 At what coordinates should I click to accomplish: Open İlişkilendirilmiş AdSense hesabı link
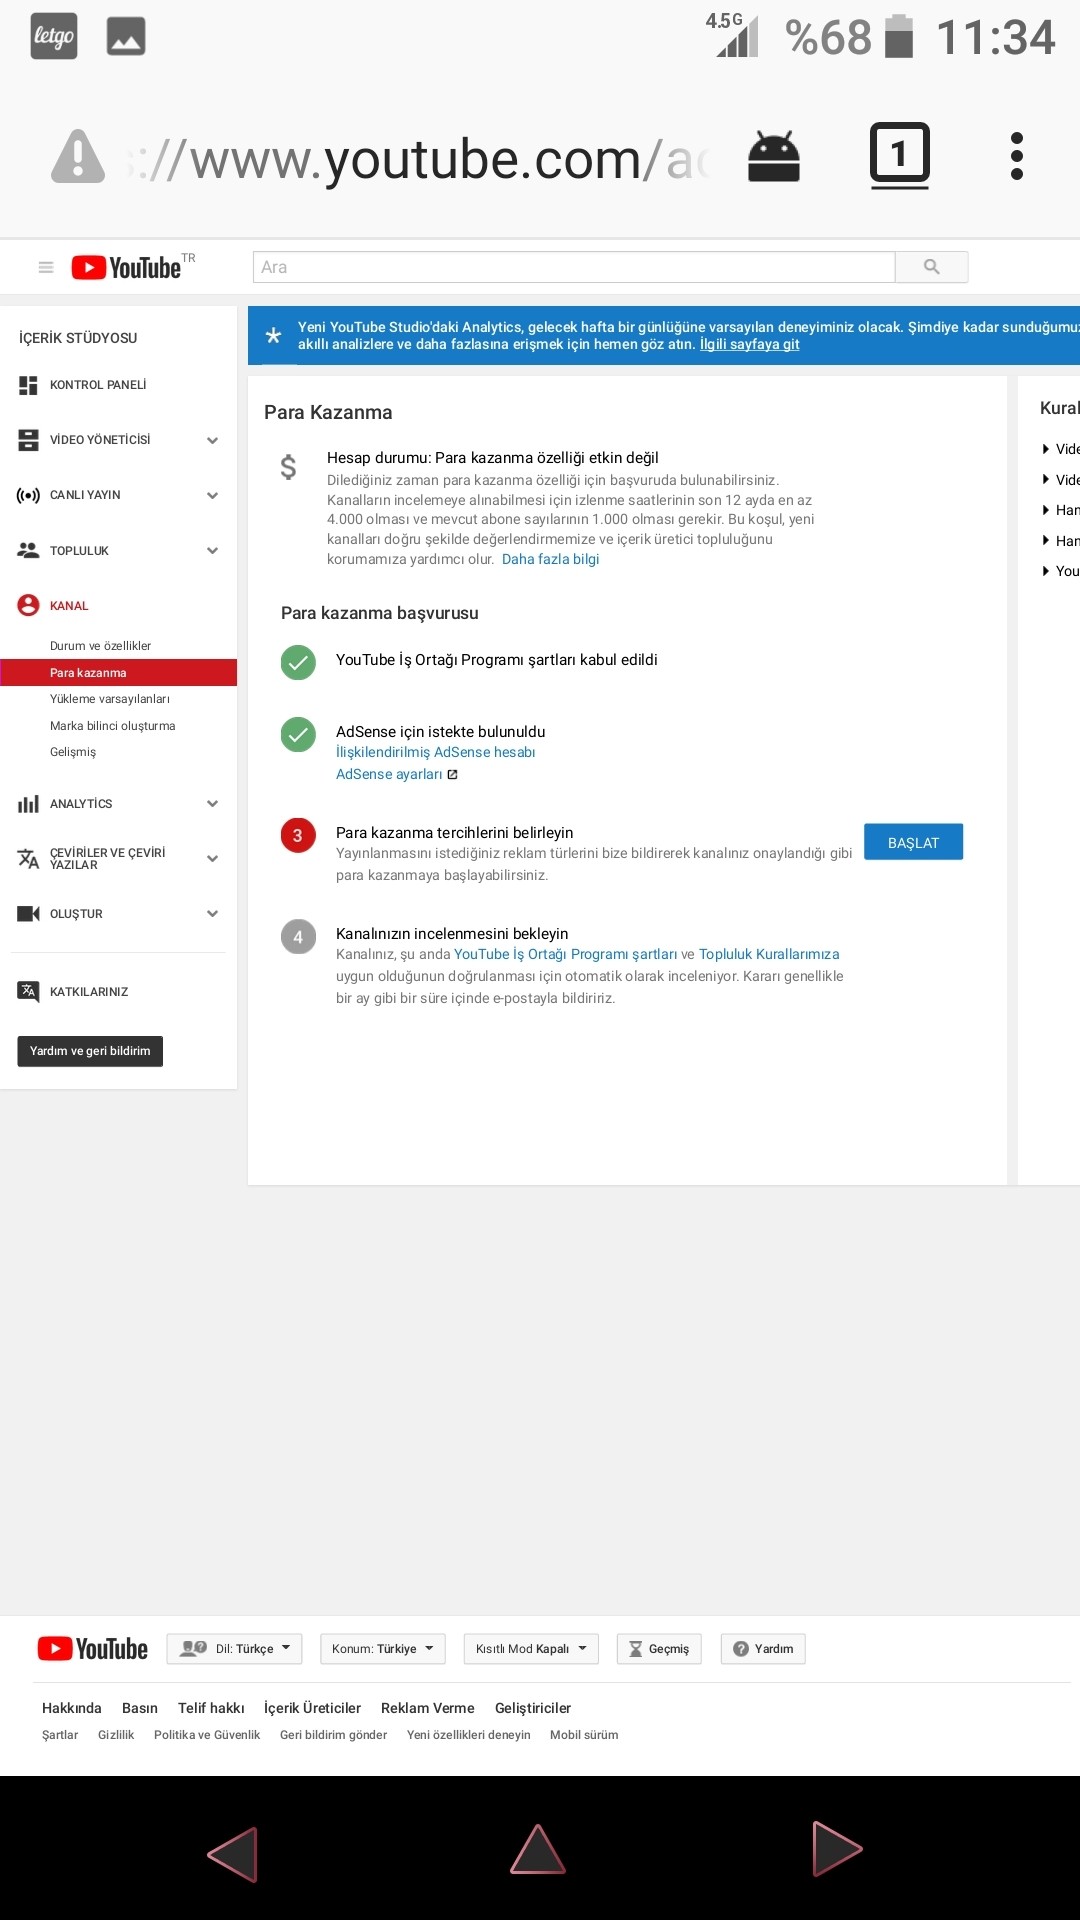[435, 752]
